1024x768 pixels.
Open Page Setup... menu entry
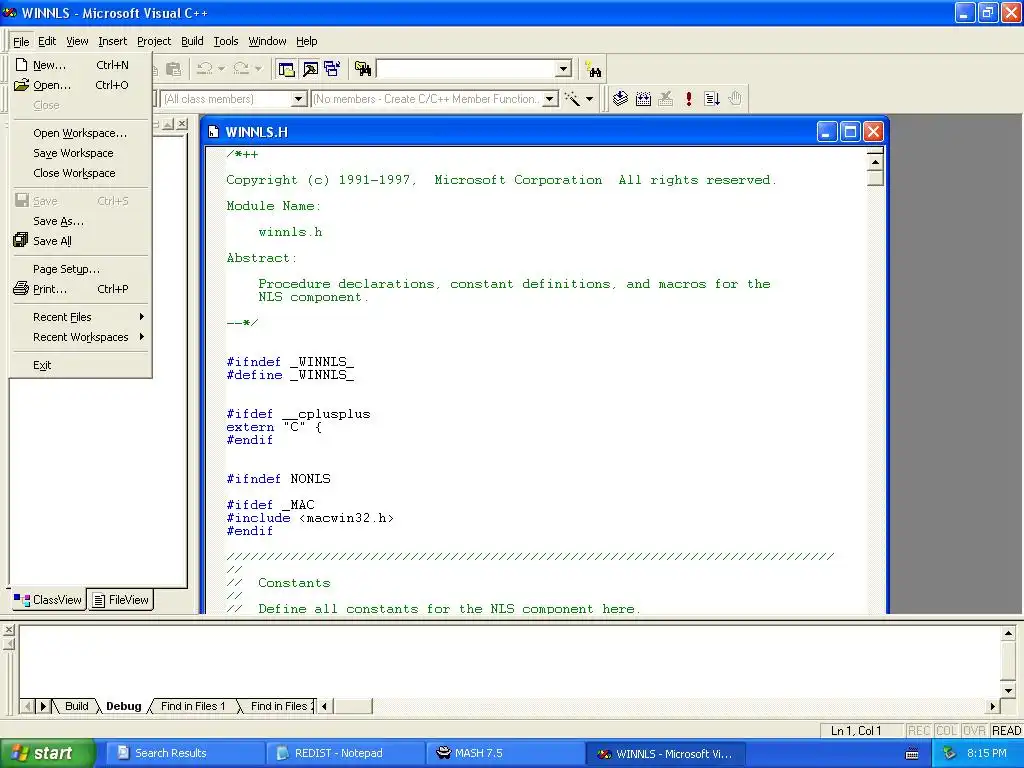81,269
